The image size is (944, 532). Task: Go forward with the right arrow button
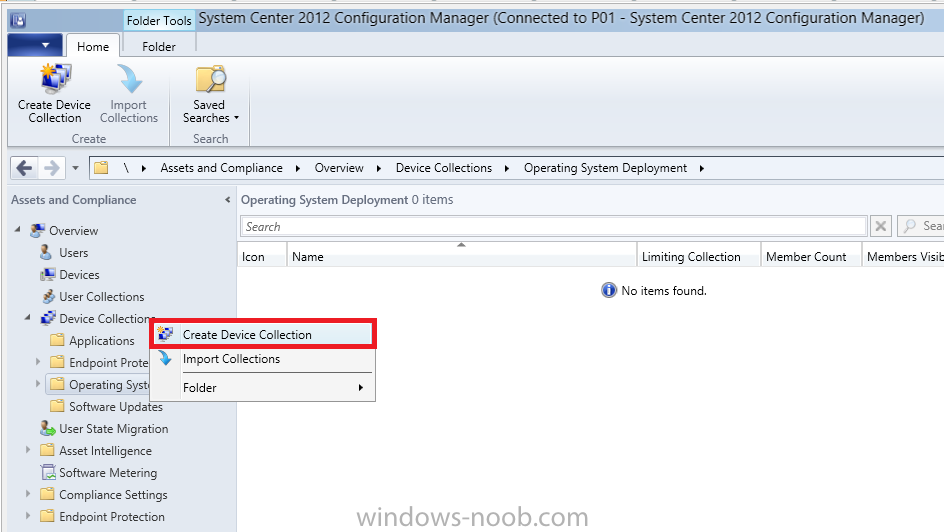[52, 168]
